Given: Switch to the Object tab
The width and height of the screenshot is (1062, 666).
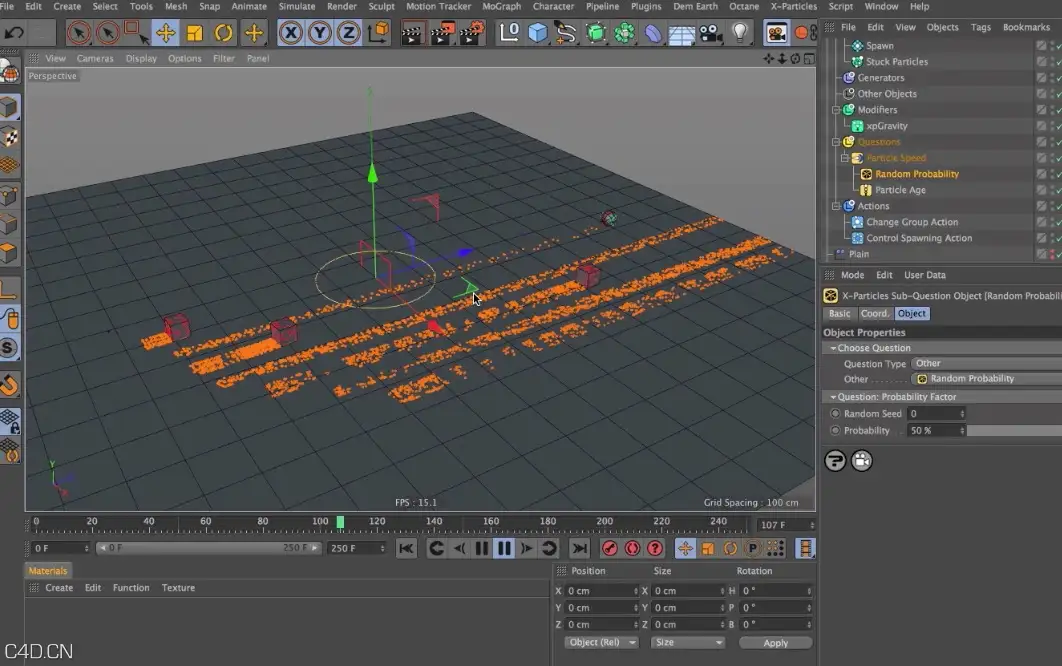Looking at the screenshot, I should coord(912,314).
